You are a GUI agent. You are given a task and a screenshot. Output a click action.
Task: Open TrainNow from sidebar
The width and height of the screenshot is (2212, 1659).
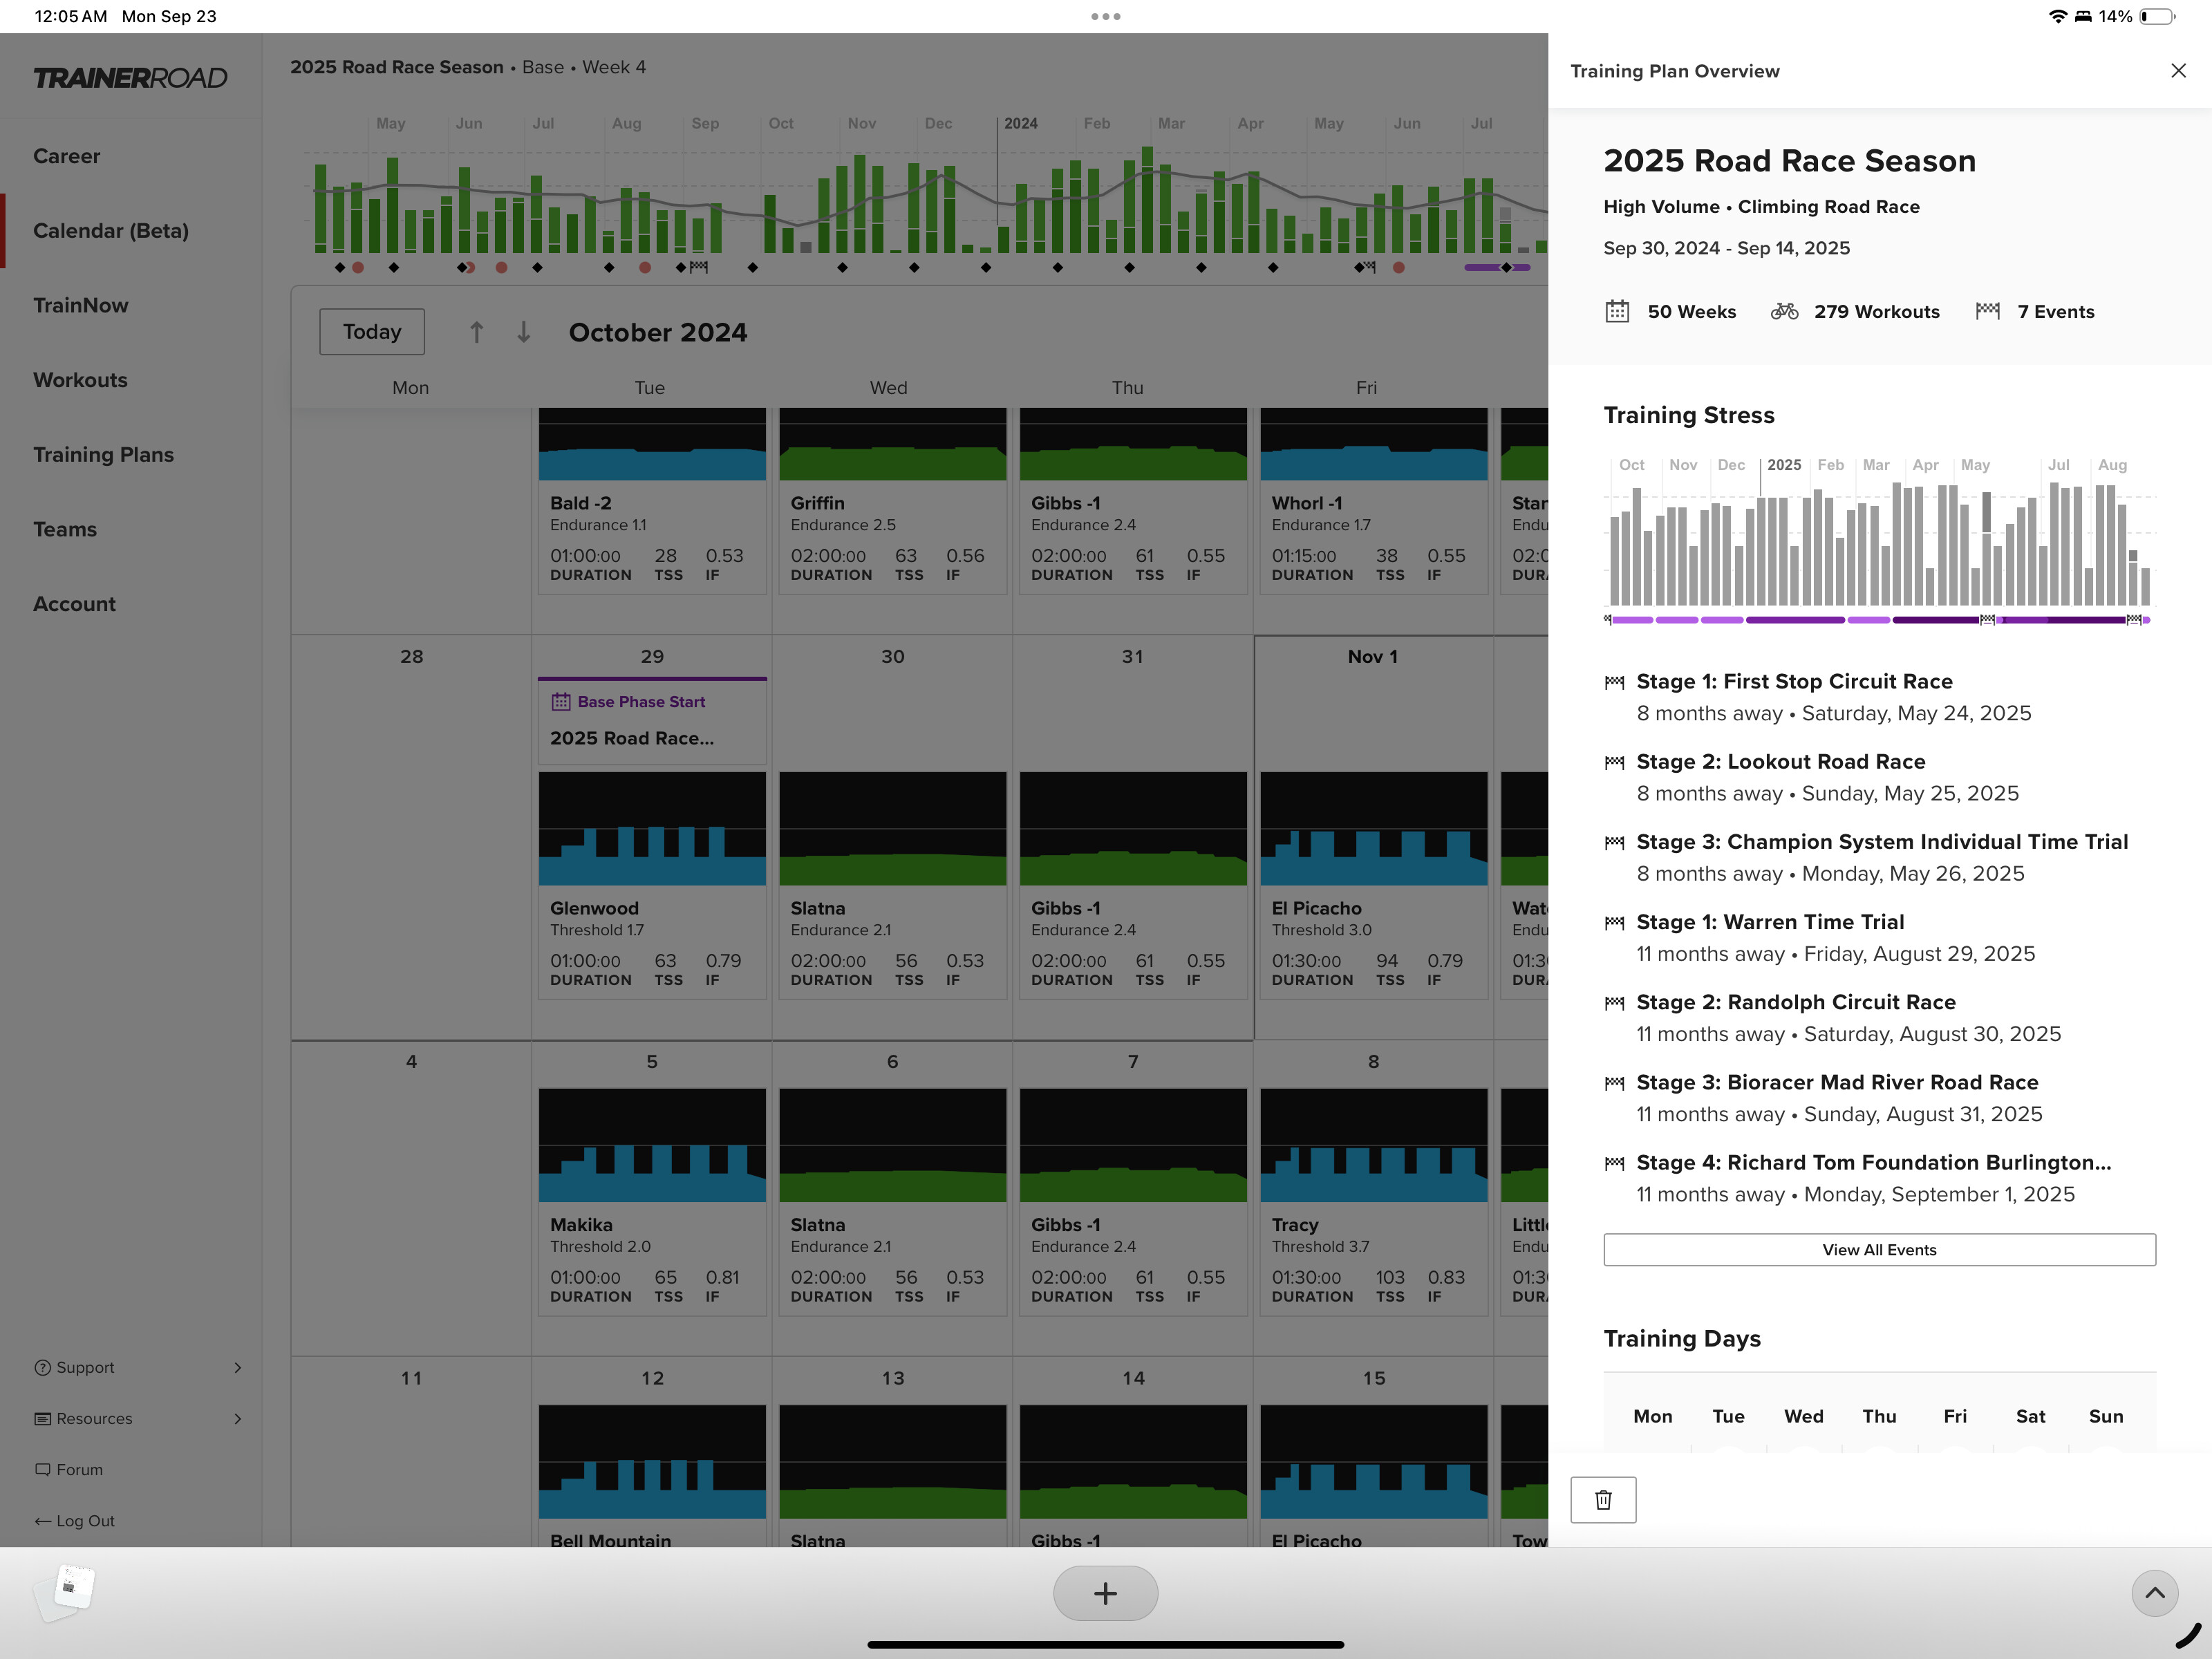pyautogui.click(x=80, y=305)
